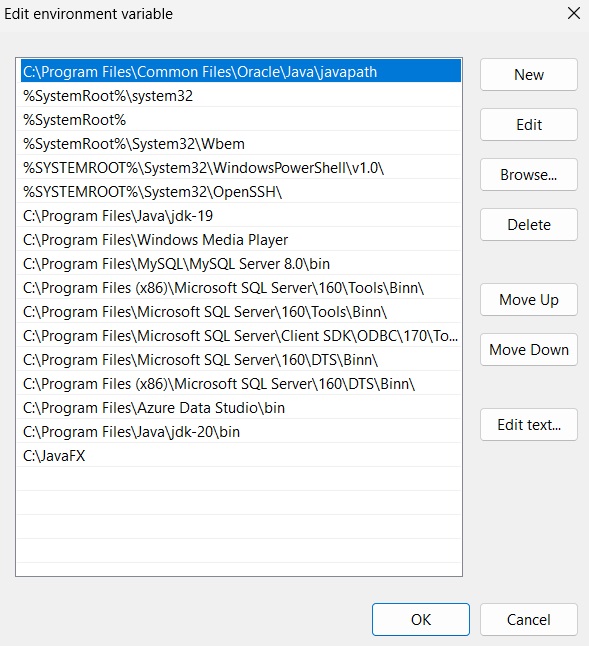Screen dimensions: 589x646
Task: Confirm changes with OK
Action: click(421, 619)
